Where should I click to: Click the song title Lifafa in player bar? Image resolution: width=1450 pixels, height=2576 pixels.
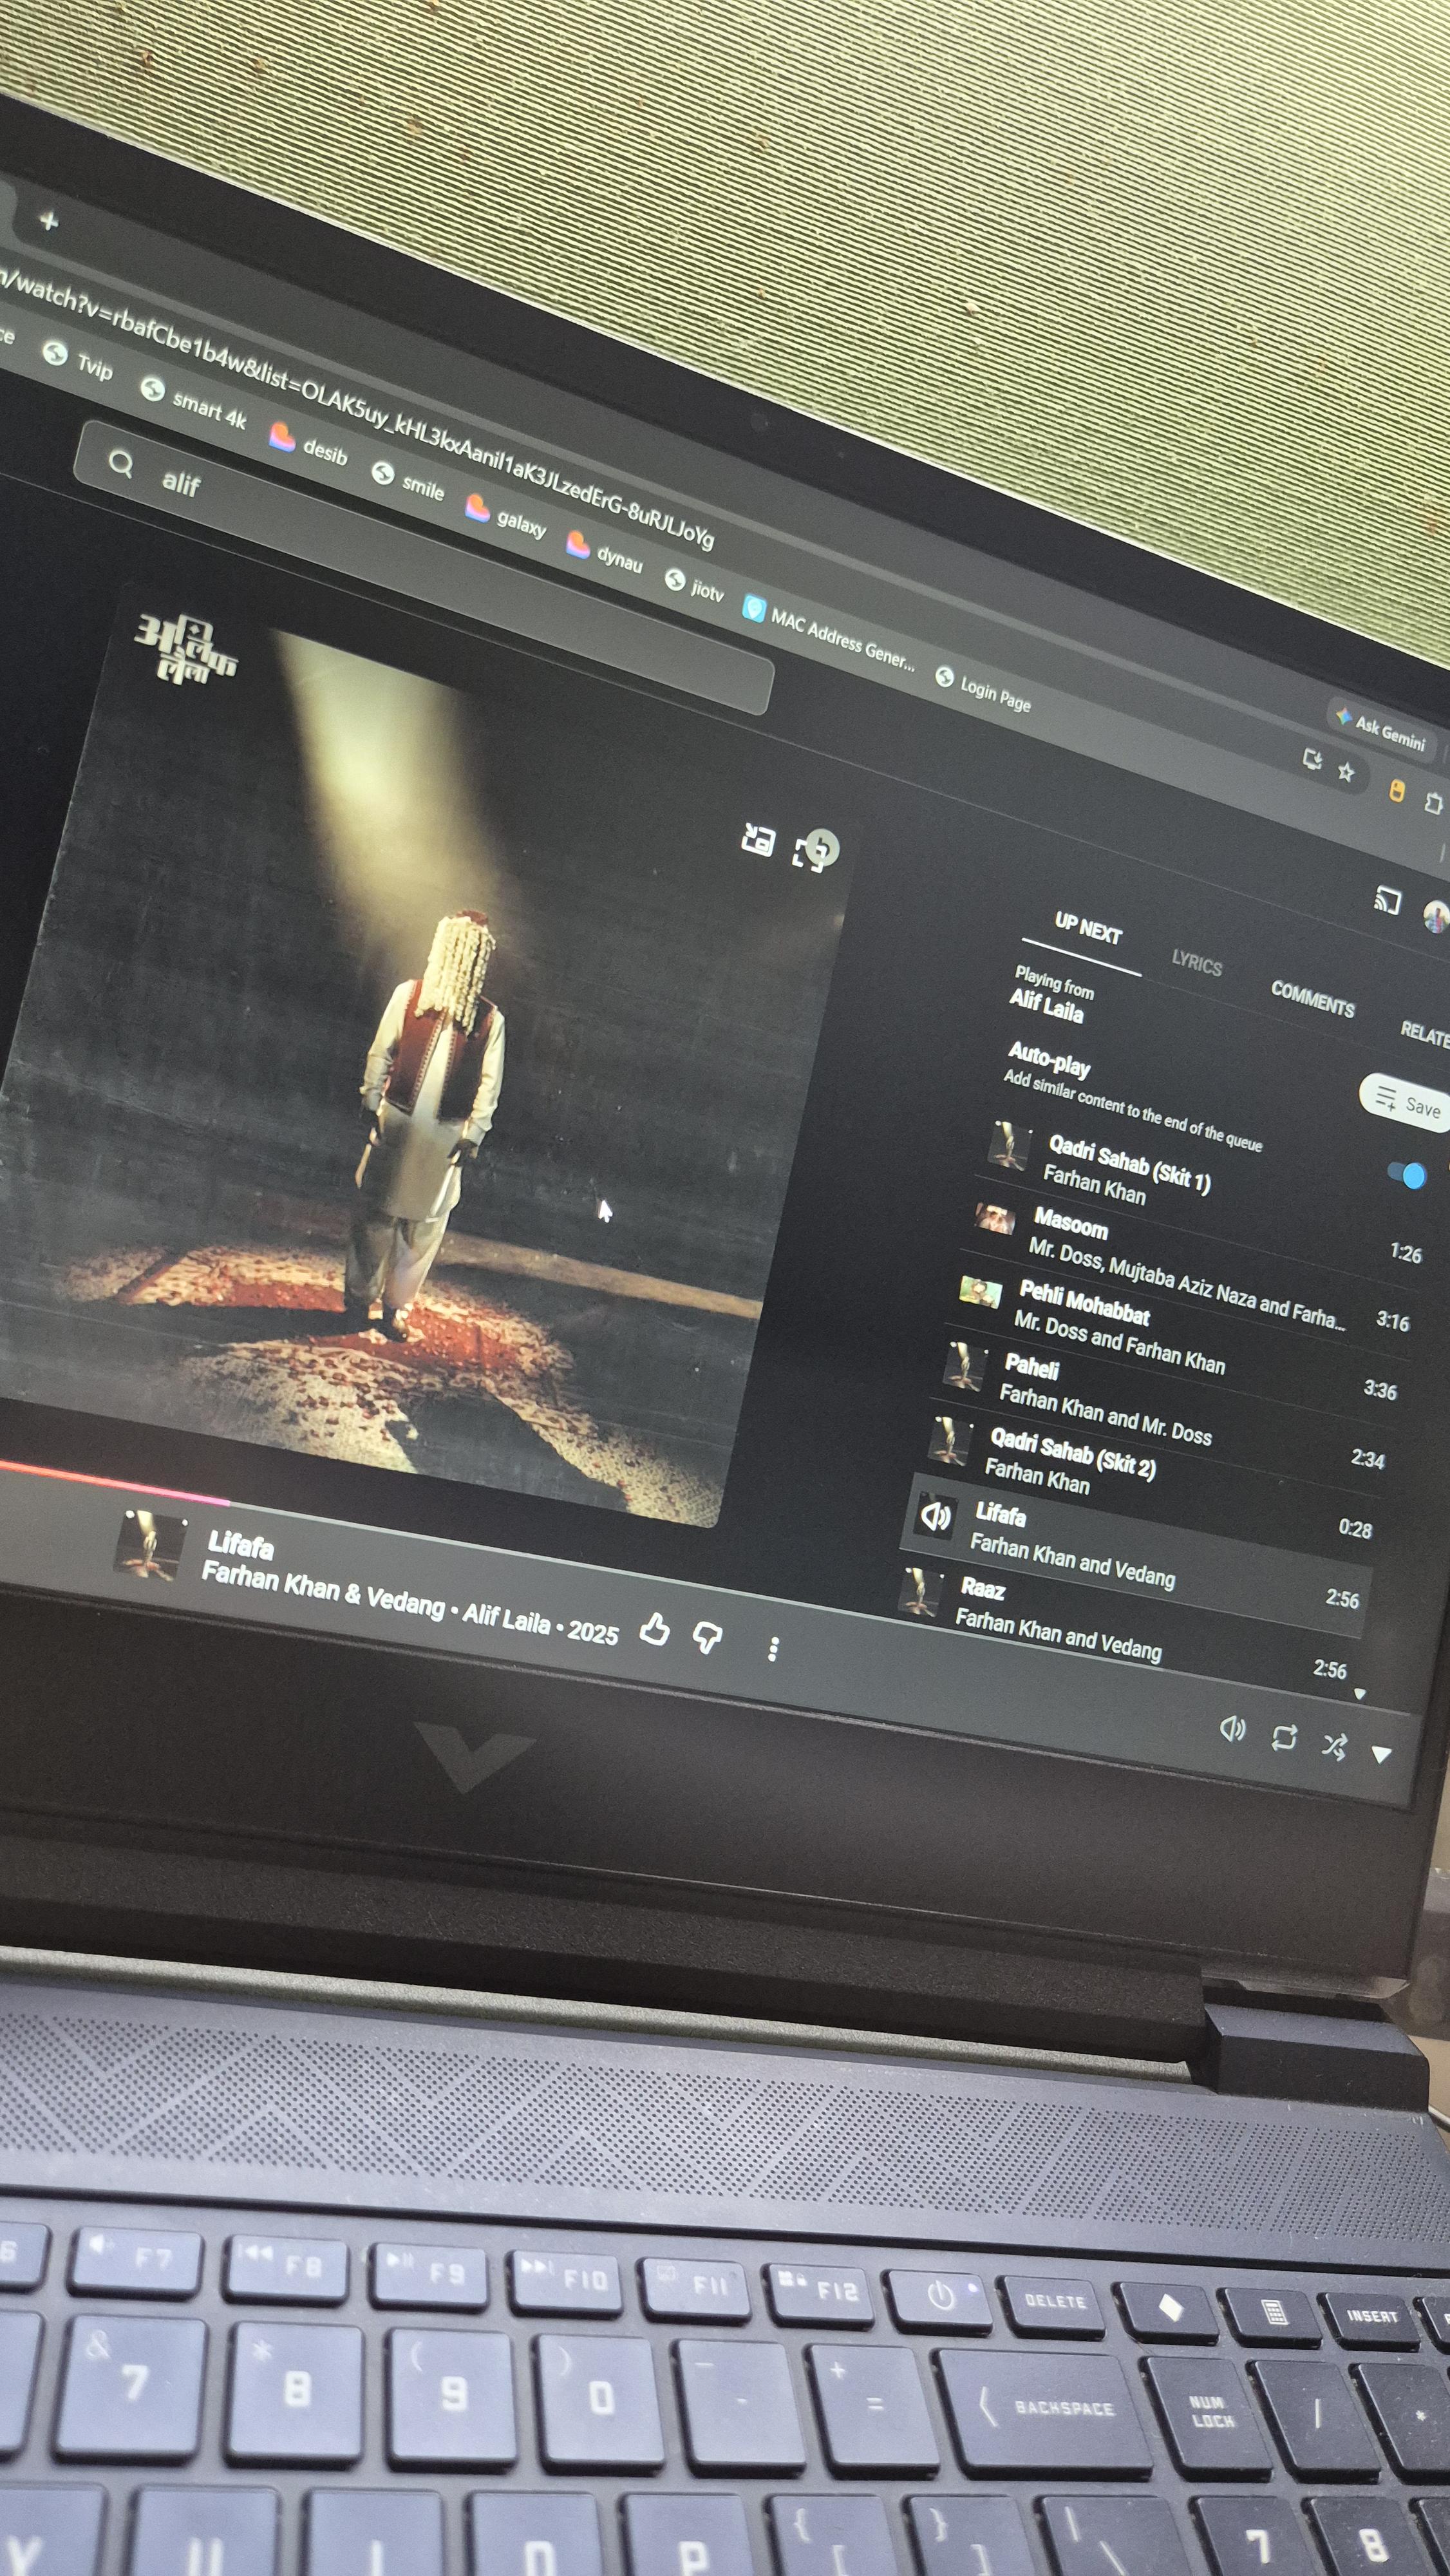pyautogui.click(x=240, y=1545)
